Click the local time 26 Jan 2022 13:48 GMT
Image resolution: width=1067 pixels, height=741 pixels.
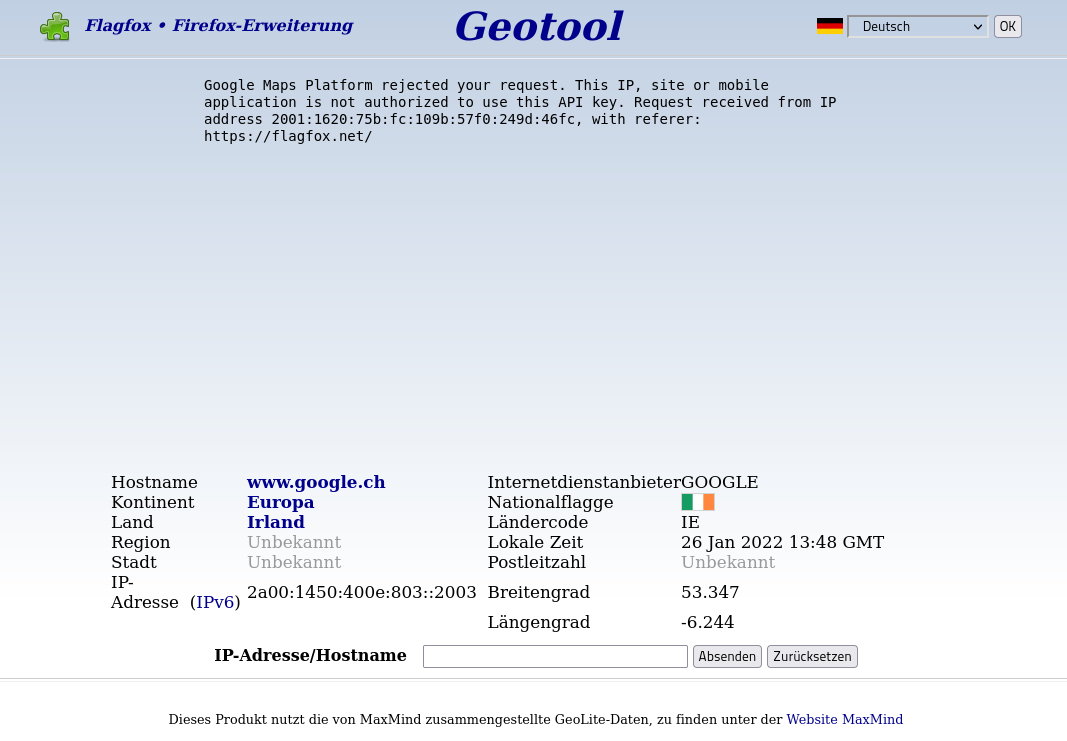click(x=783, y=542)
